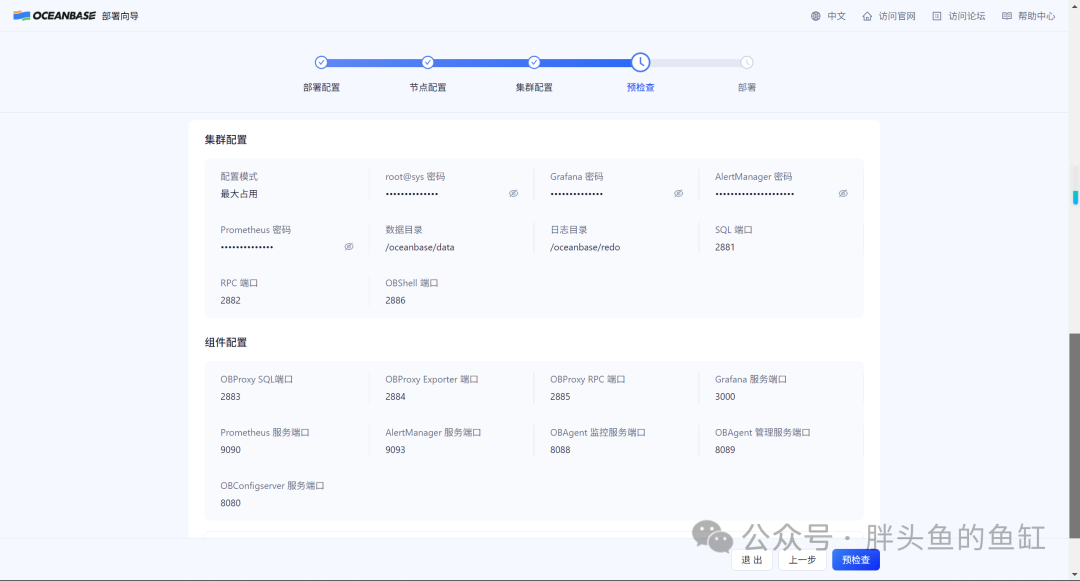Click the OceanBase logo
The height and width of the screenshot is (581, 1080).
click(54, 16)
